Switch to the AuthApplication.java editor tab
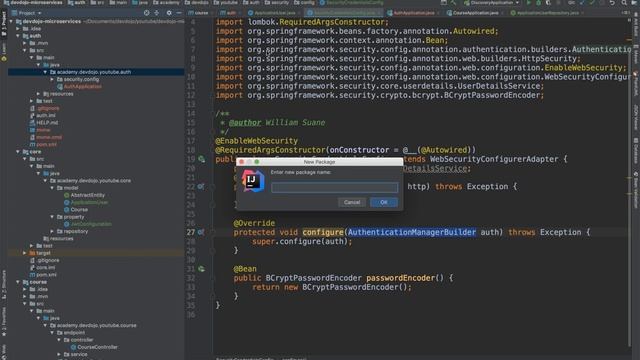The height and width of the screenshot is (360, 640). 413,13
